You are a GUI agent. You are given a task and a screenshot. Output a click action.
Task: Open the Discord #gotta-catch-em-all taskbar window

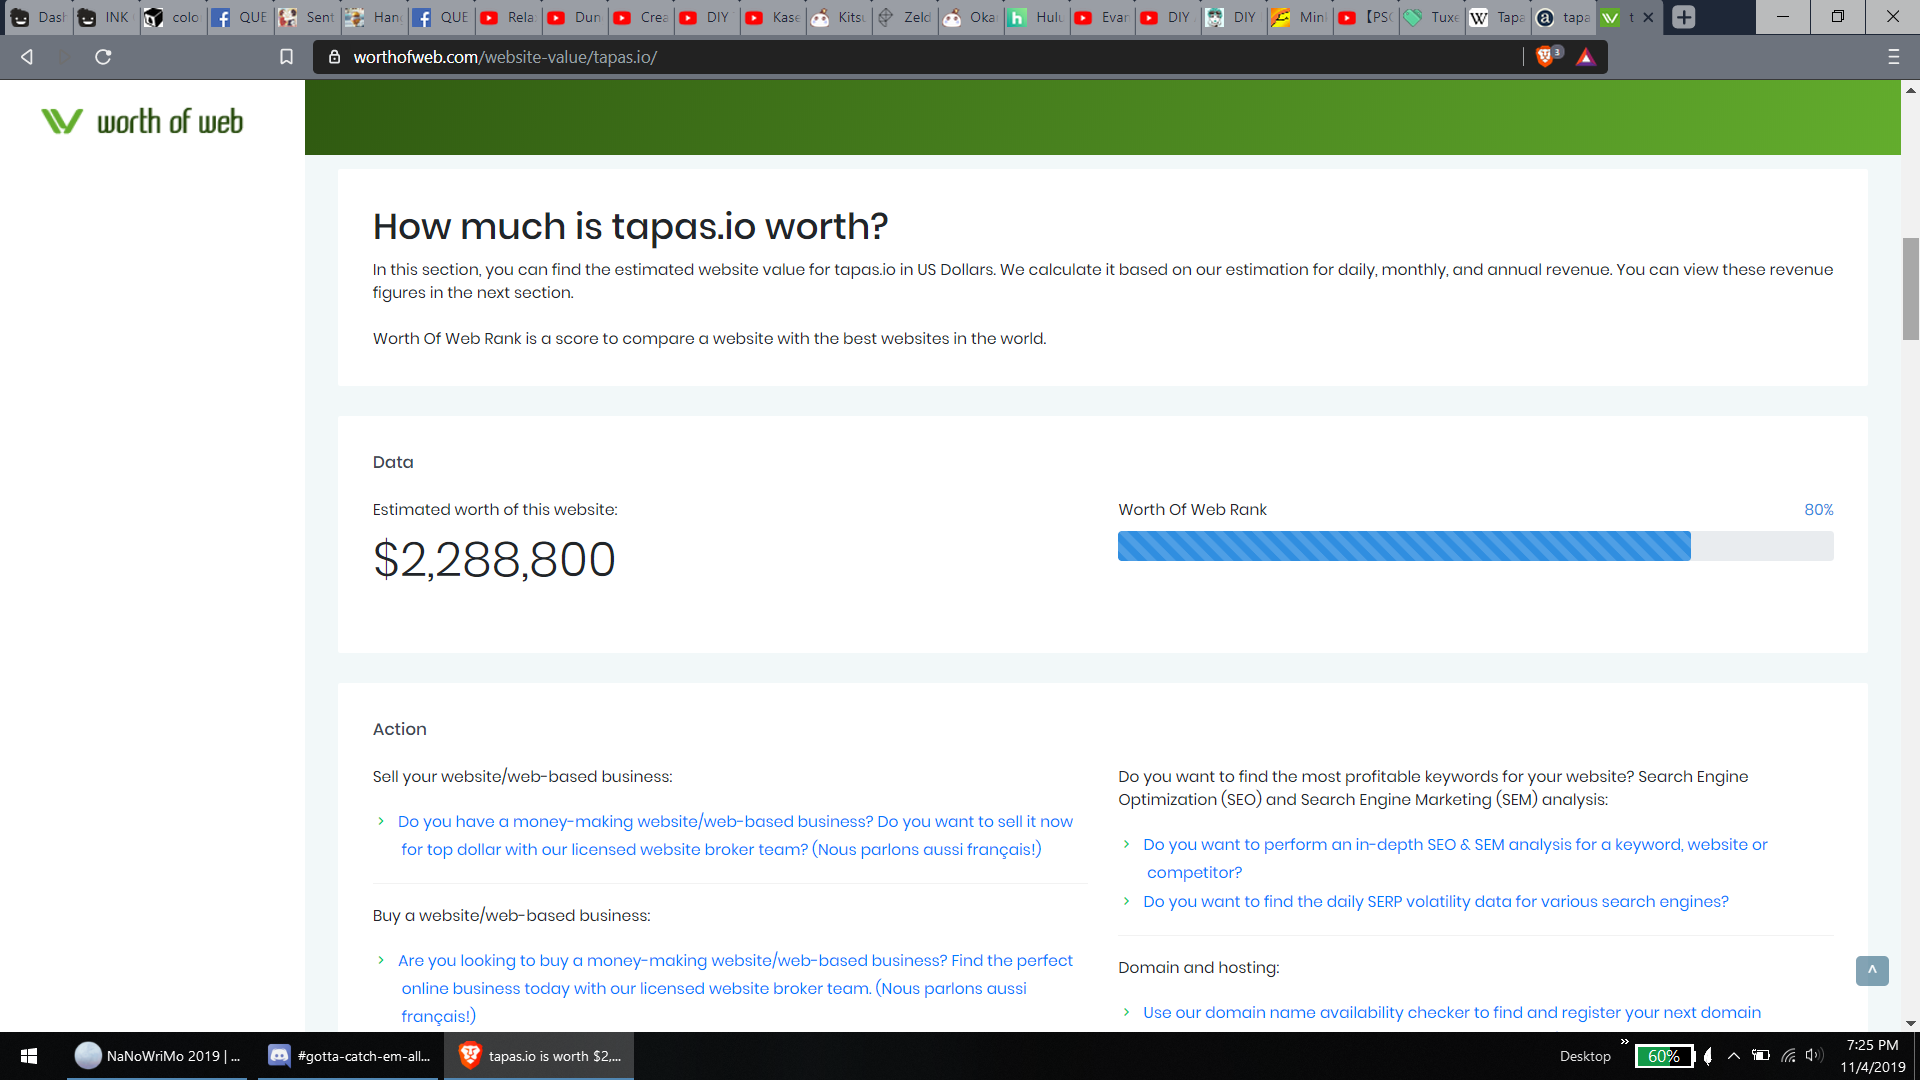pyautogui.click(x=350, y=1056)
